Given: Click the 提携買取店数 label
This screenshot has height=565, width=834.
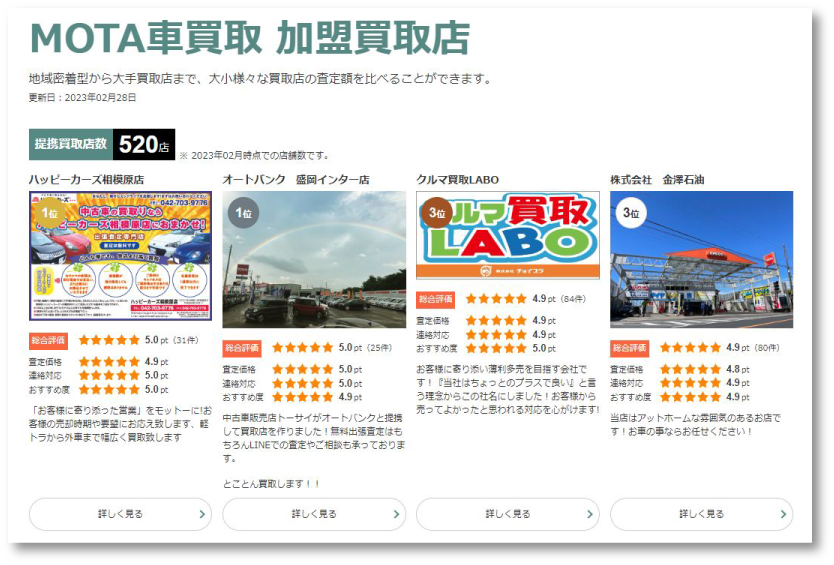Looking at the screenshot, I should pyautogui.click(x=71, y=144).
